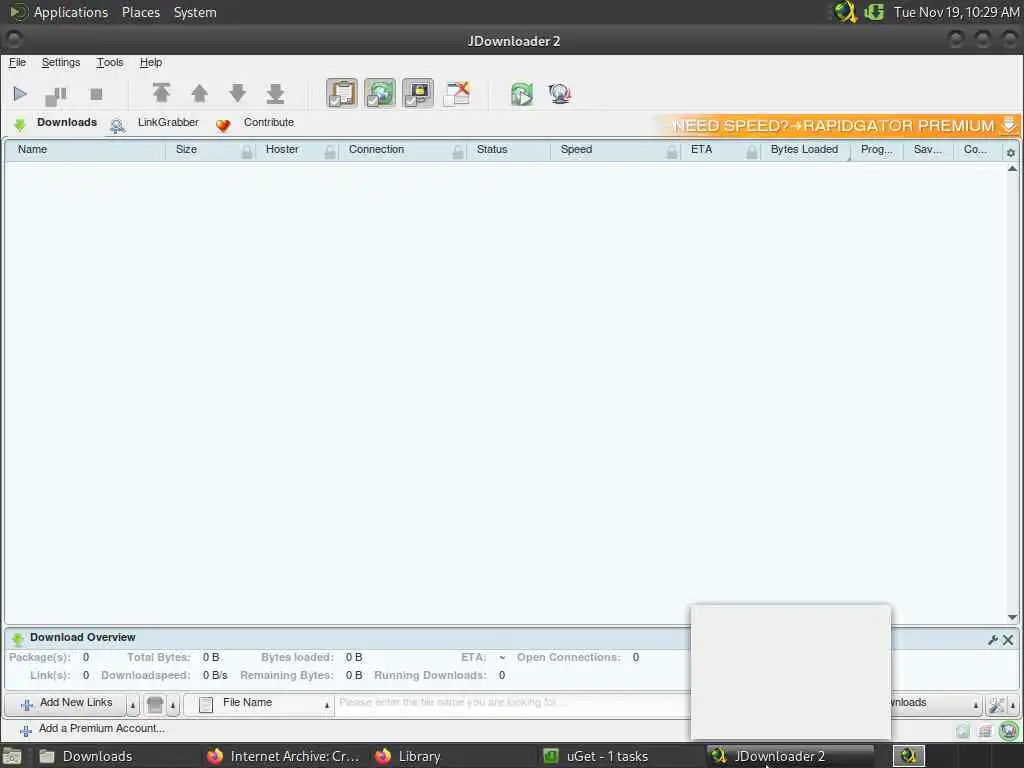Open the Contribute tab

[255, 123]
